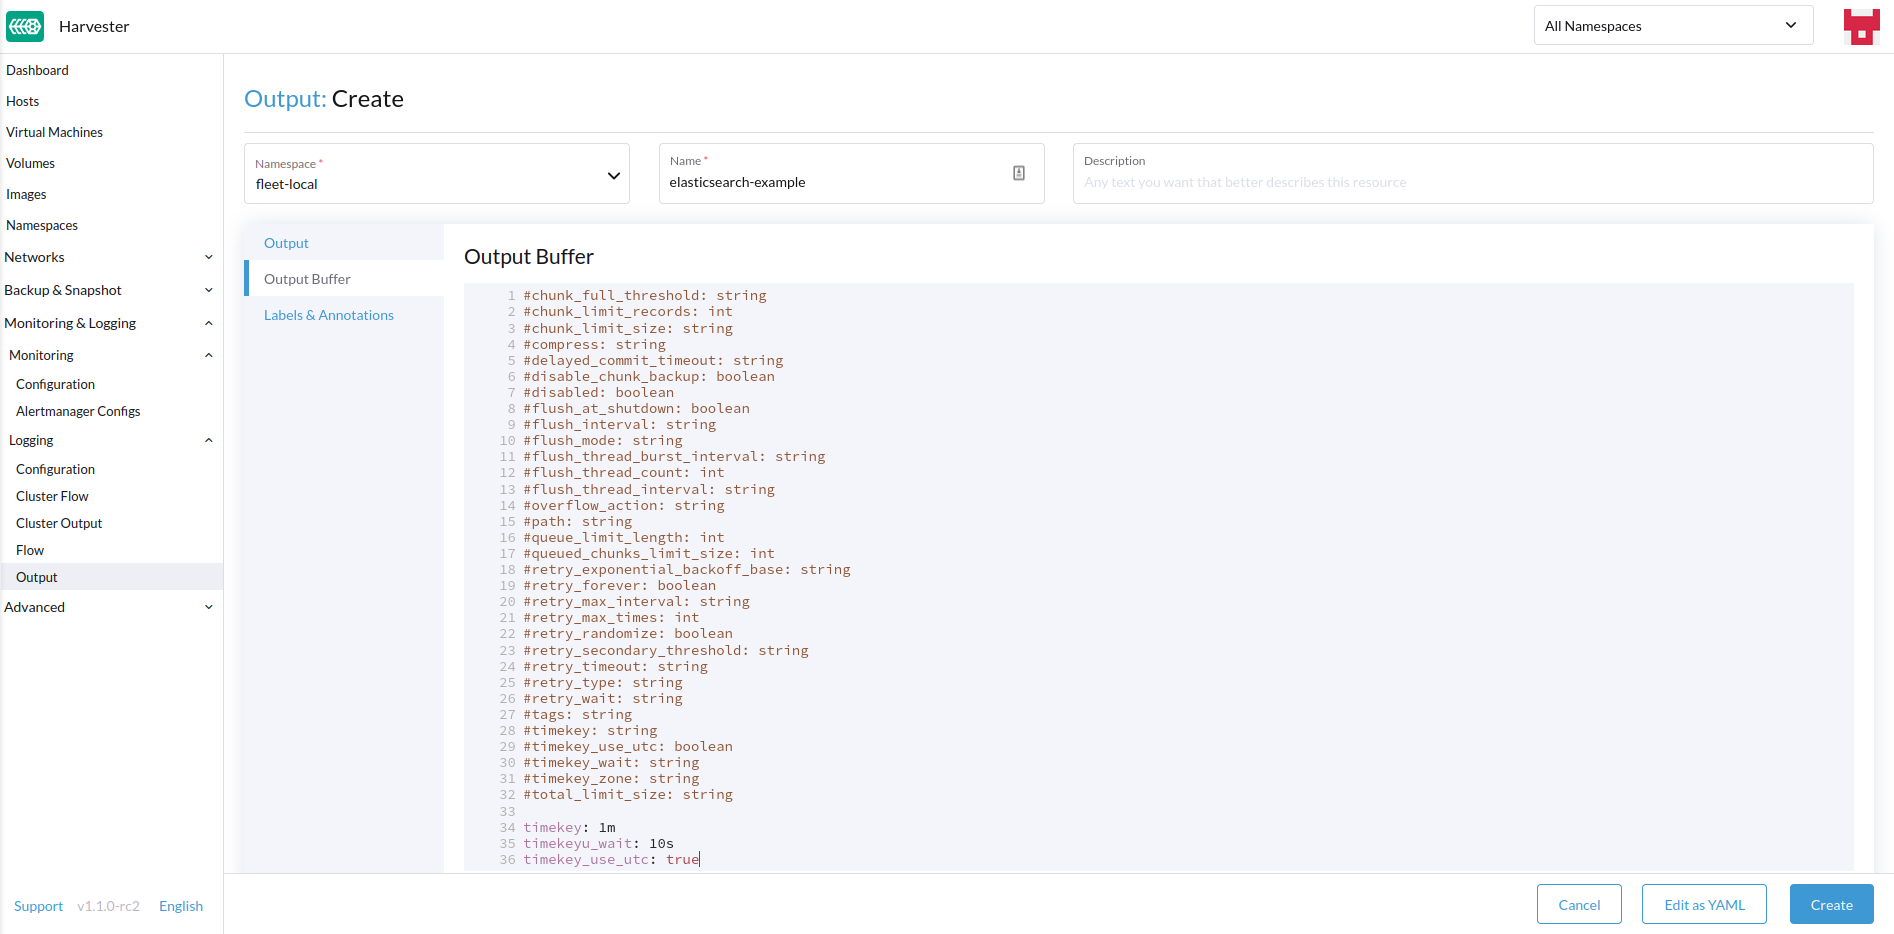The width and height of the screenshot is (1894, 934).
Task: Open Dashboard from the sidebar
Action: pyautogui.click(x=37, y=70)
